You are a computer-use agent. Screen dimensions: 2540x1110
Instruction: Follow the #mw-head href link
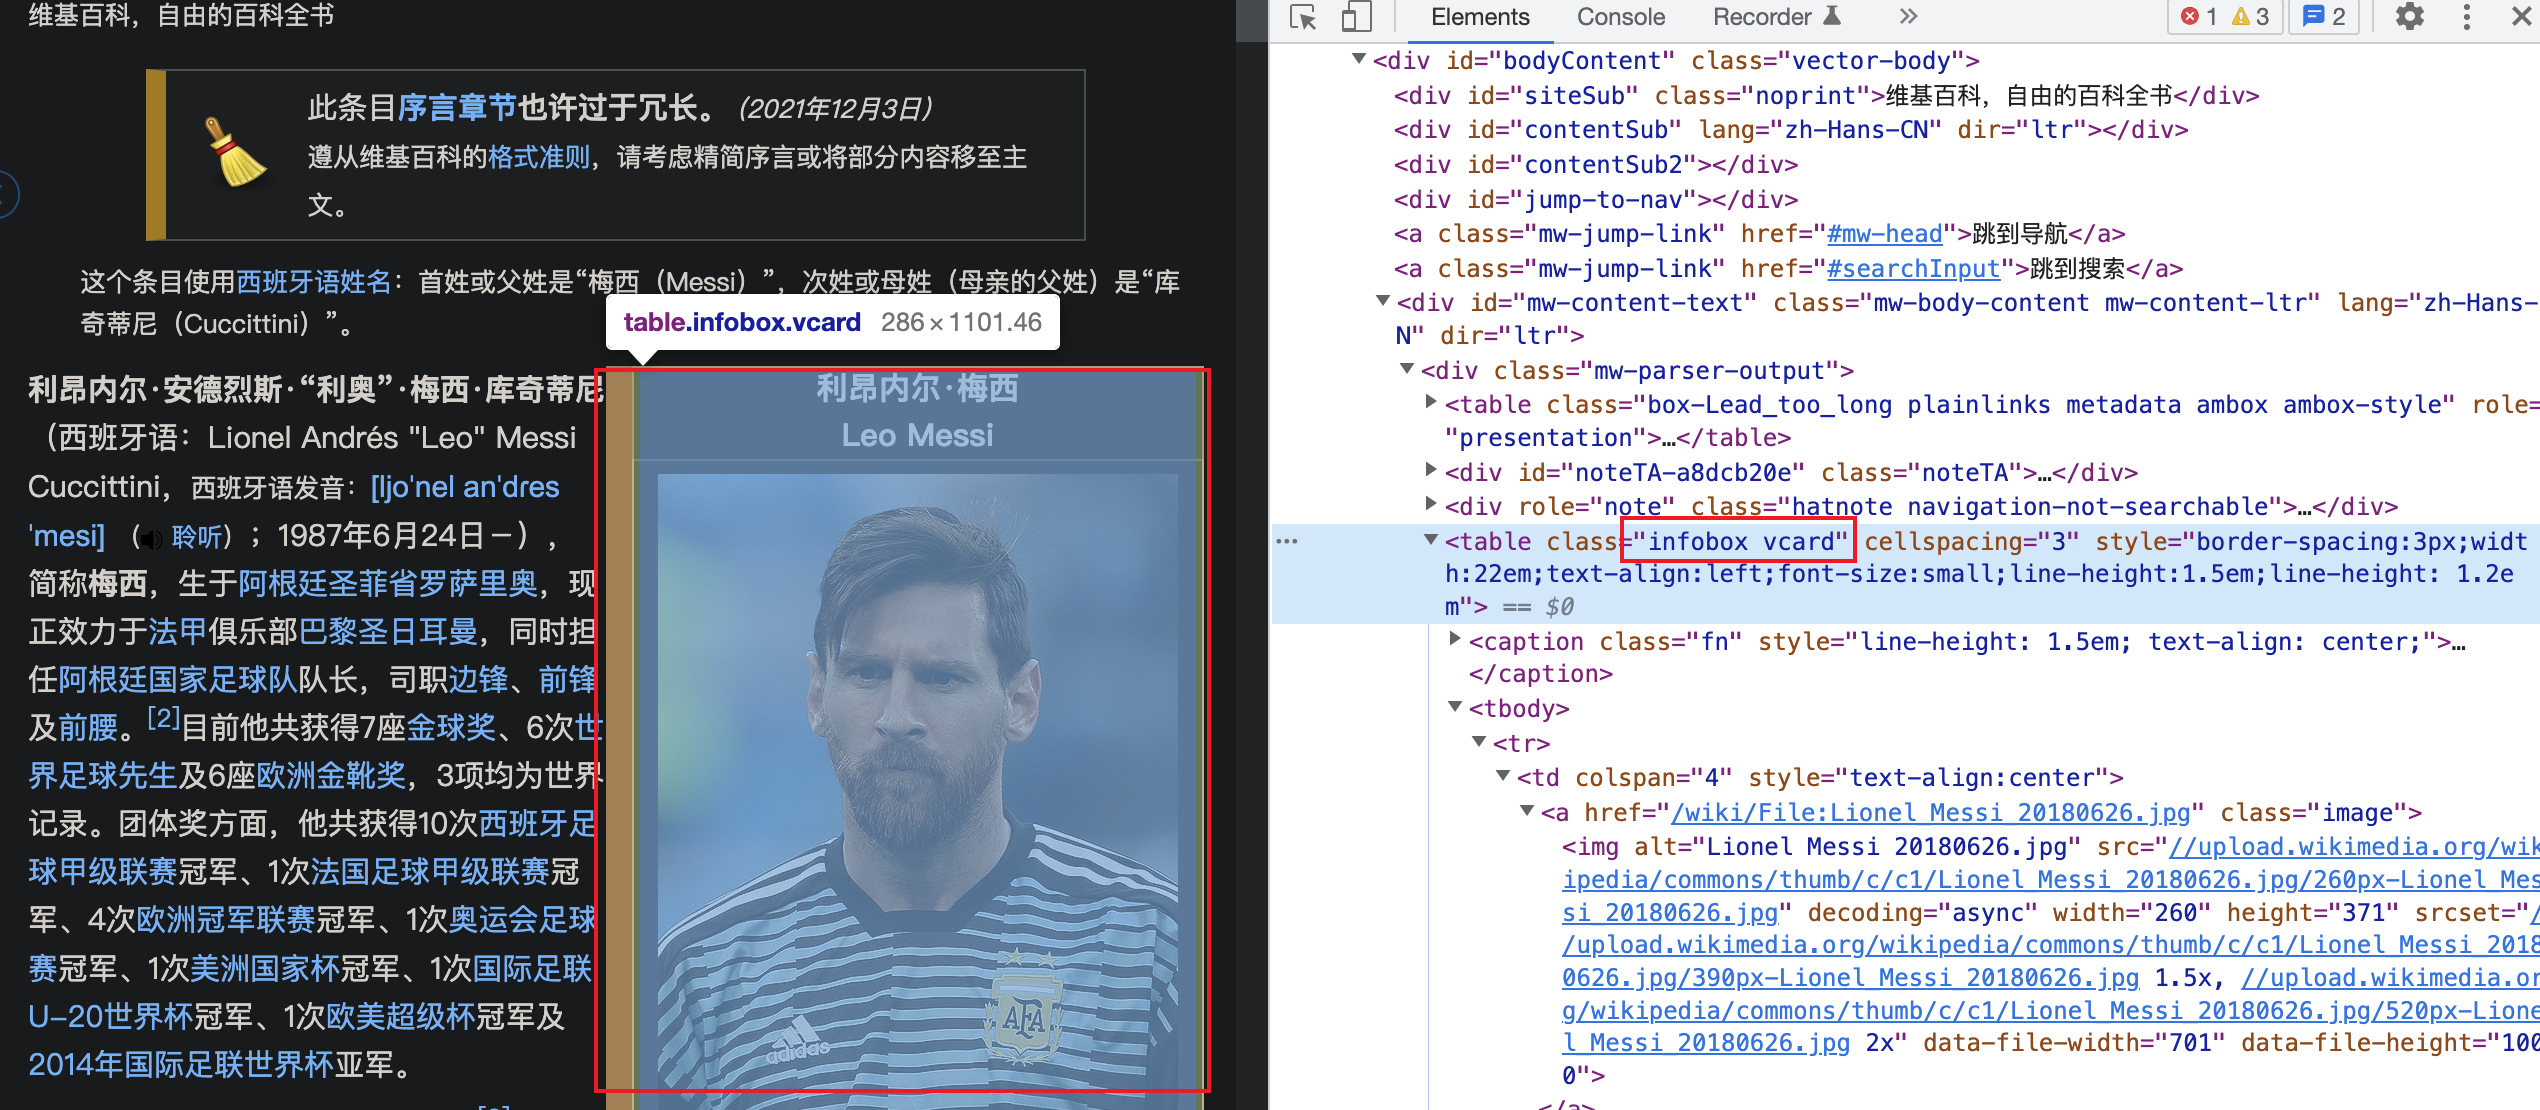1884,234
